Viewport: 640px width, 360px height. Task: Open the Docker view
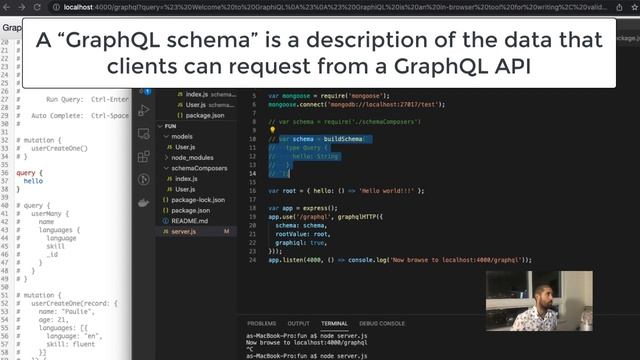point(144,202)
